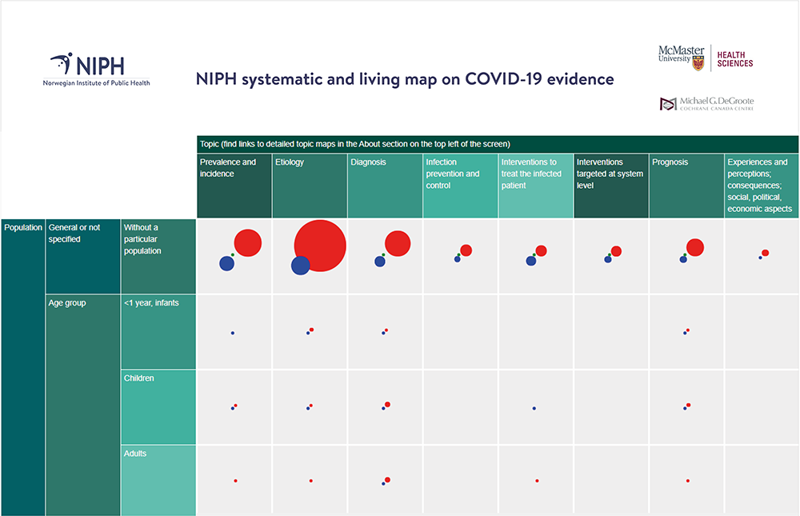Open the Infection prevention and control column header

click(460, 185)
